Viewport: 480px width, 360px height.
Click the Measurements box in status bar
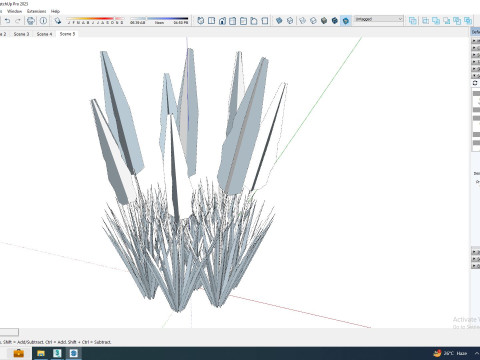[9, 332]
